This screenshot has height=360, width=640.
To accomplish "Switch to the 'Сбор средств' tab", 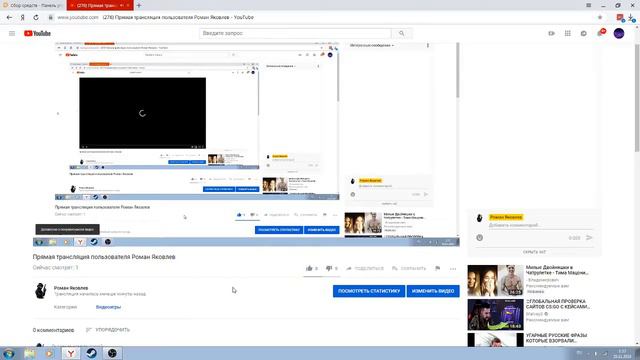I will tap(33, 5).
